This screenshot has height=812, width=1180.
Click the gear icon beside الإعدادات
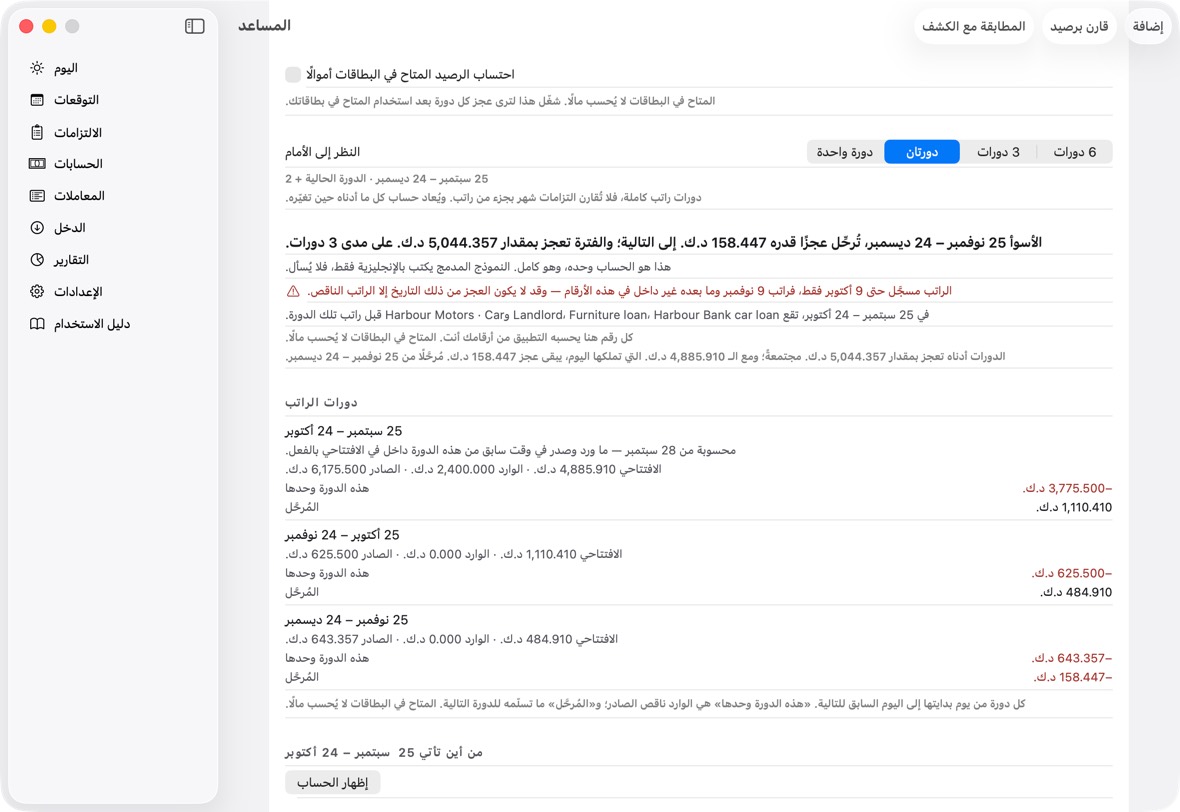[37, 291]
